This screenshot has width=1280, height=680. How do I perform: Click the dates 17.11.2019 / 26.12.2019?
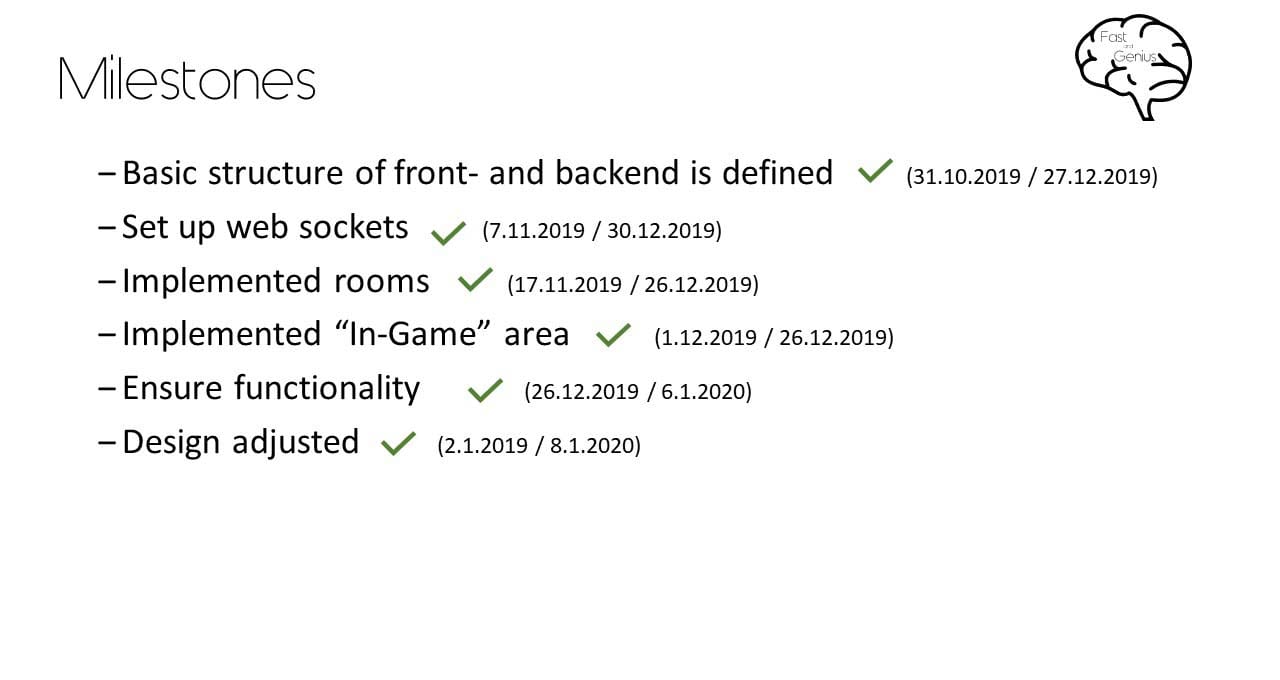coord(633,285)
